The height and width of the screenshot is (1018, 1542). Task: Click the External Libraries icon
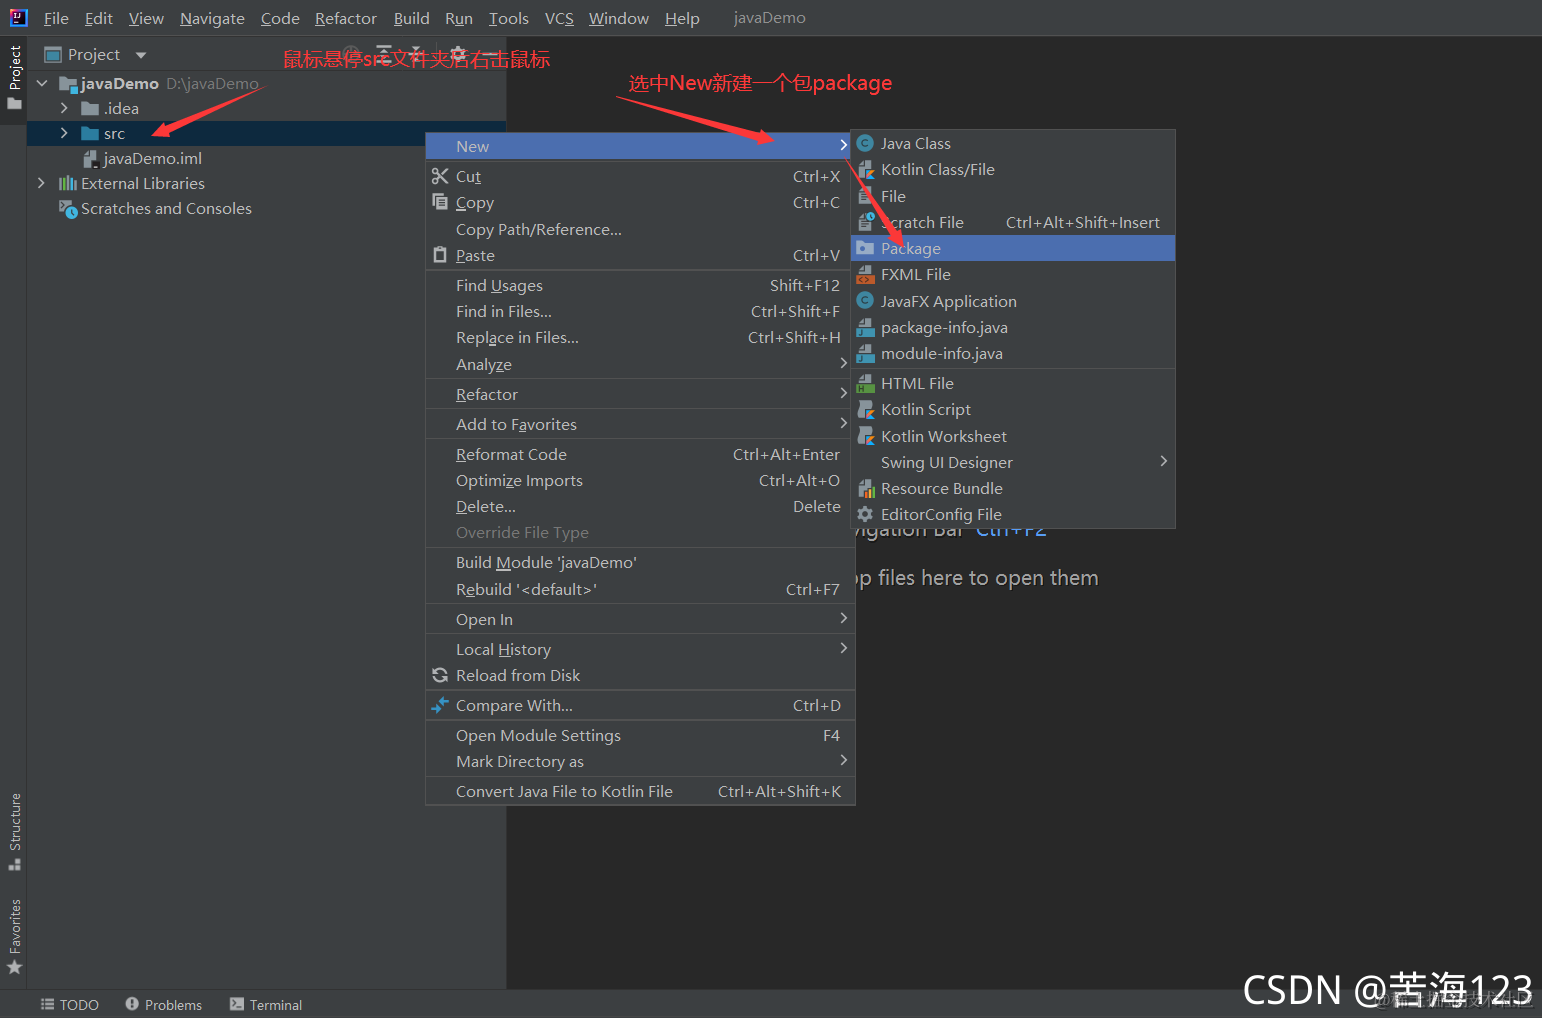pos(68,183)
